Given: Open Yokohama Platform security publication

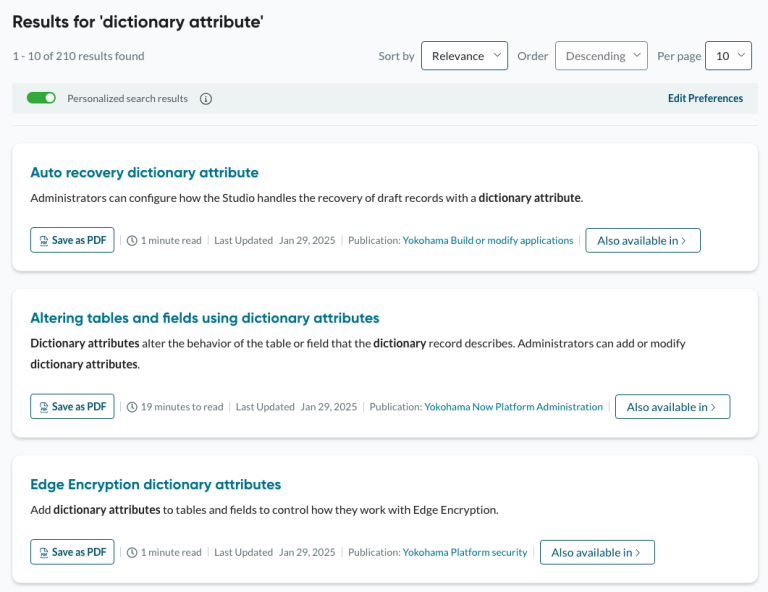Looking at the screenshot, I should [x=465, y=552].
